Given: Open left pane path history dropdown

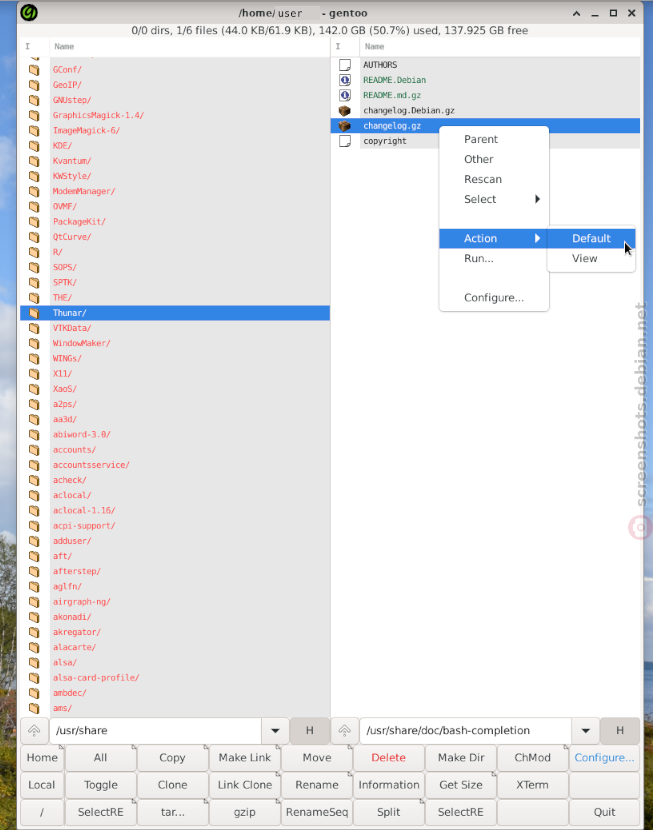Looking at the screenshot, I should tap(275, 730).
